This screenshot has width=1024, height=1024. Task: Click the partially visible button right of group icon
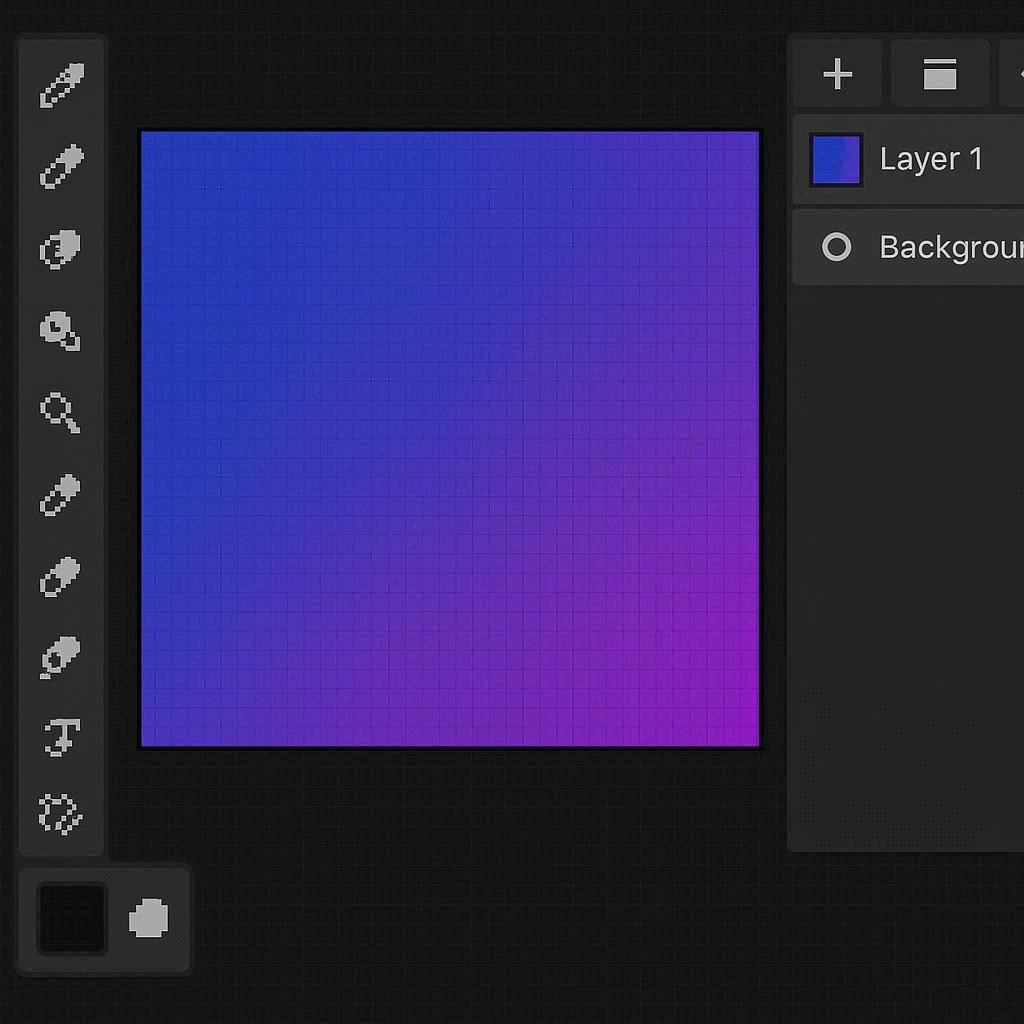[1014, 74]
